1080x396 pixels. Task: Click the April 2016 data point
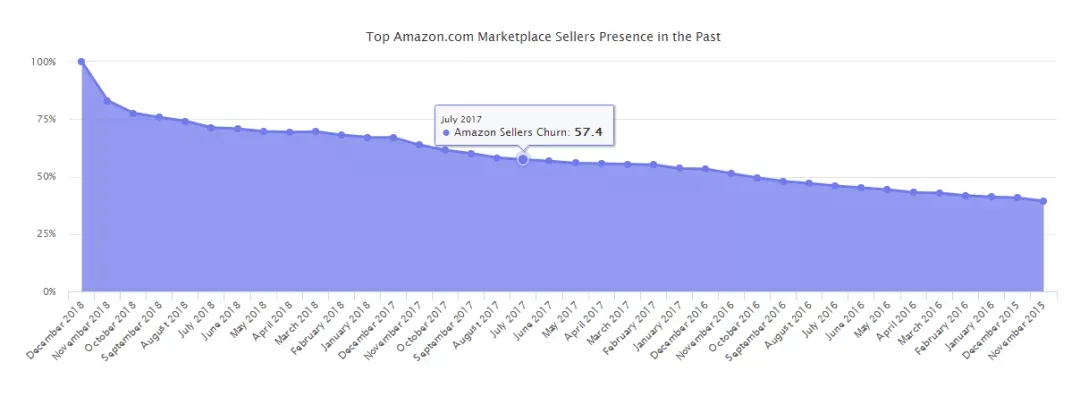click(x=913, y=193)
